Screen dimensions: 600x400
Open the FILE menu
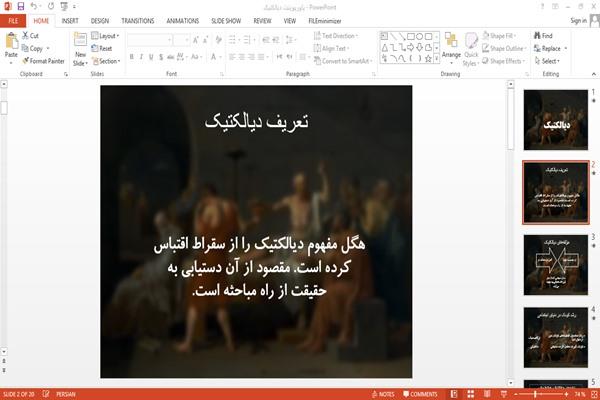(x=13, y=21)
